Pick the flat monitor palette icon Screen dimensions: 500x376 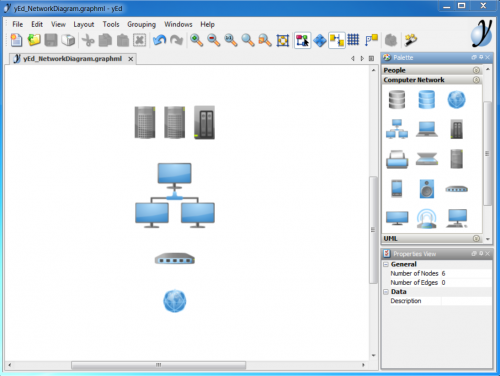[397, 219]
